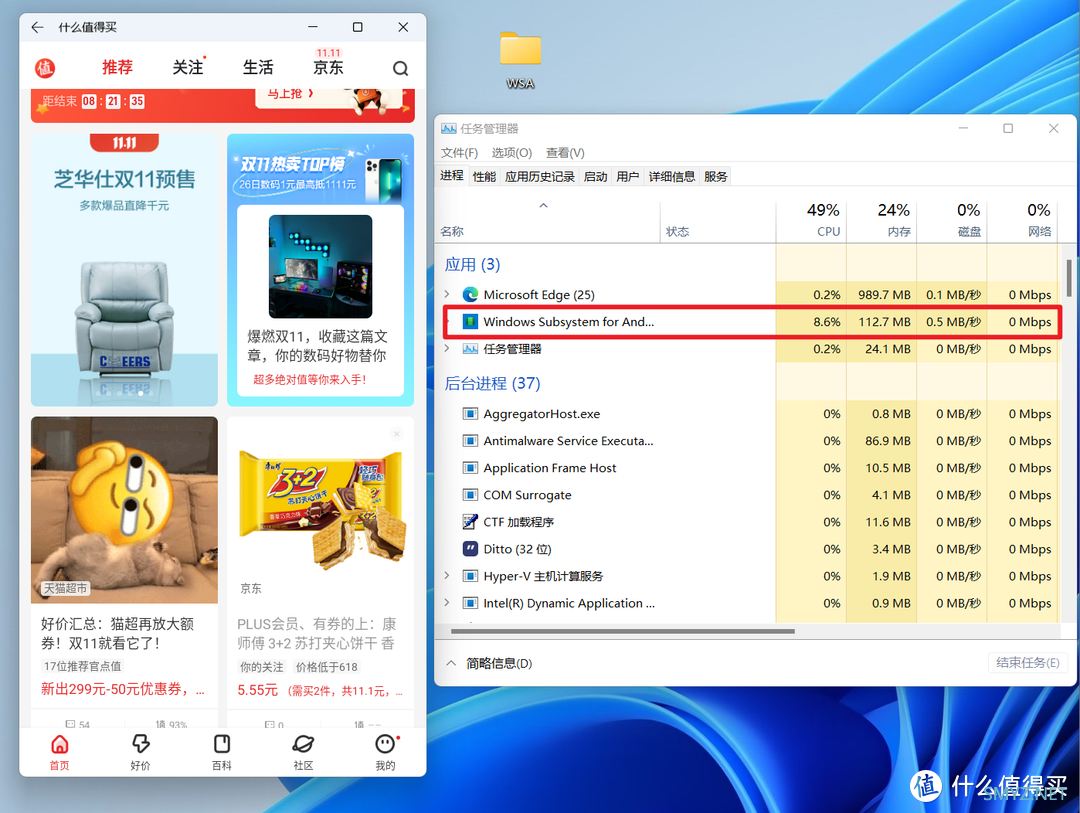
Task: Select the COM Surrogate icon
Action: (470, 495)
